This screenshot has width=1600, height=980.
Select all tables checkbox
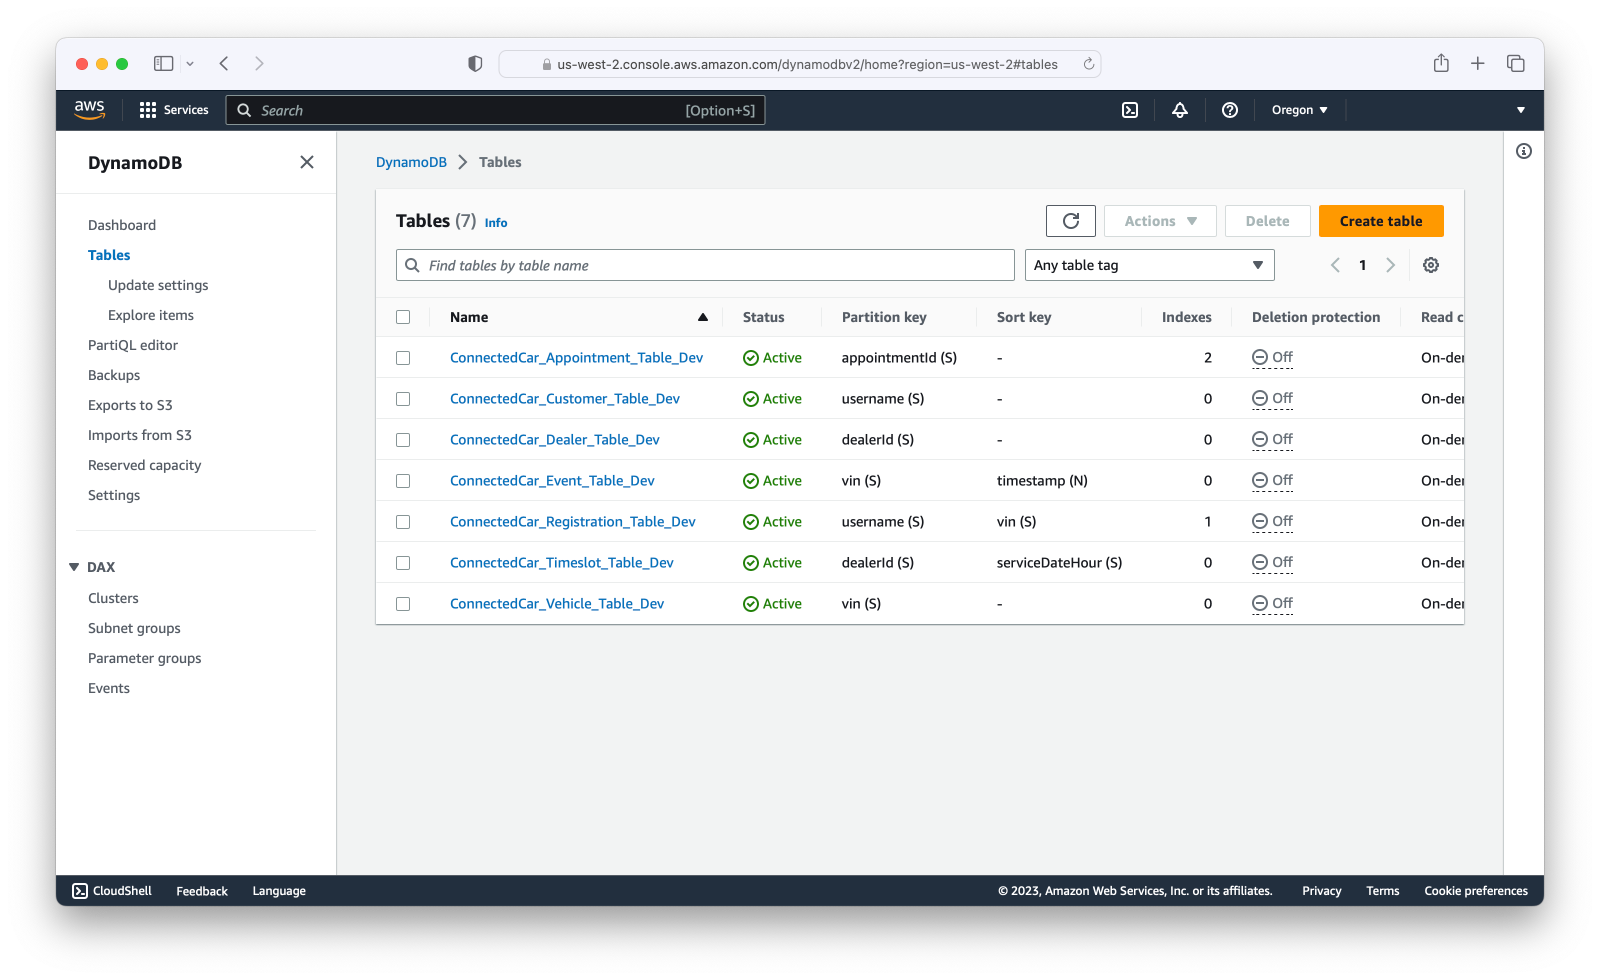(x=403, y=317)
